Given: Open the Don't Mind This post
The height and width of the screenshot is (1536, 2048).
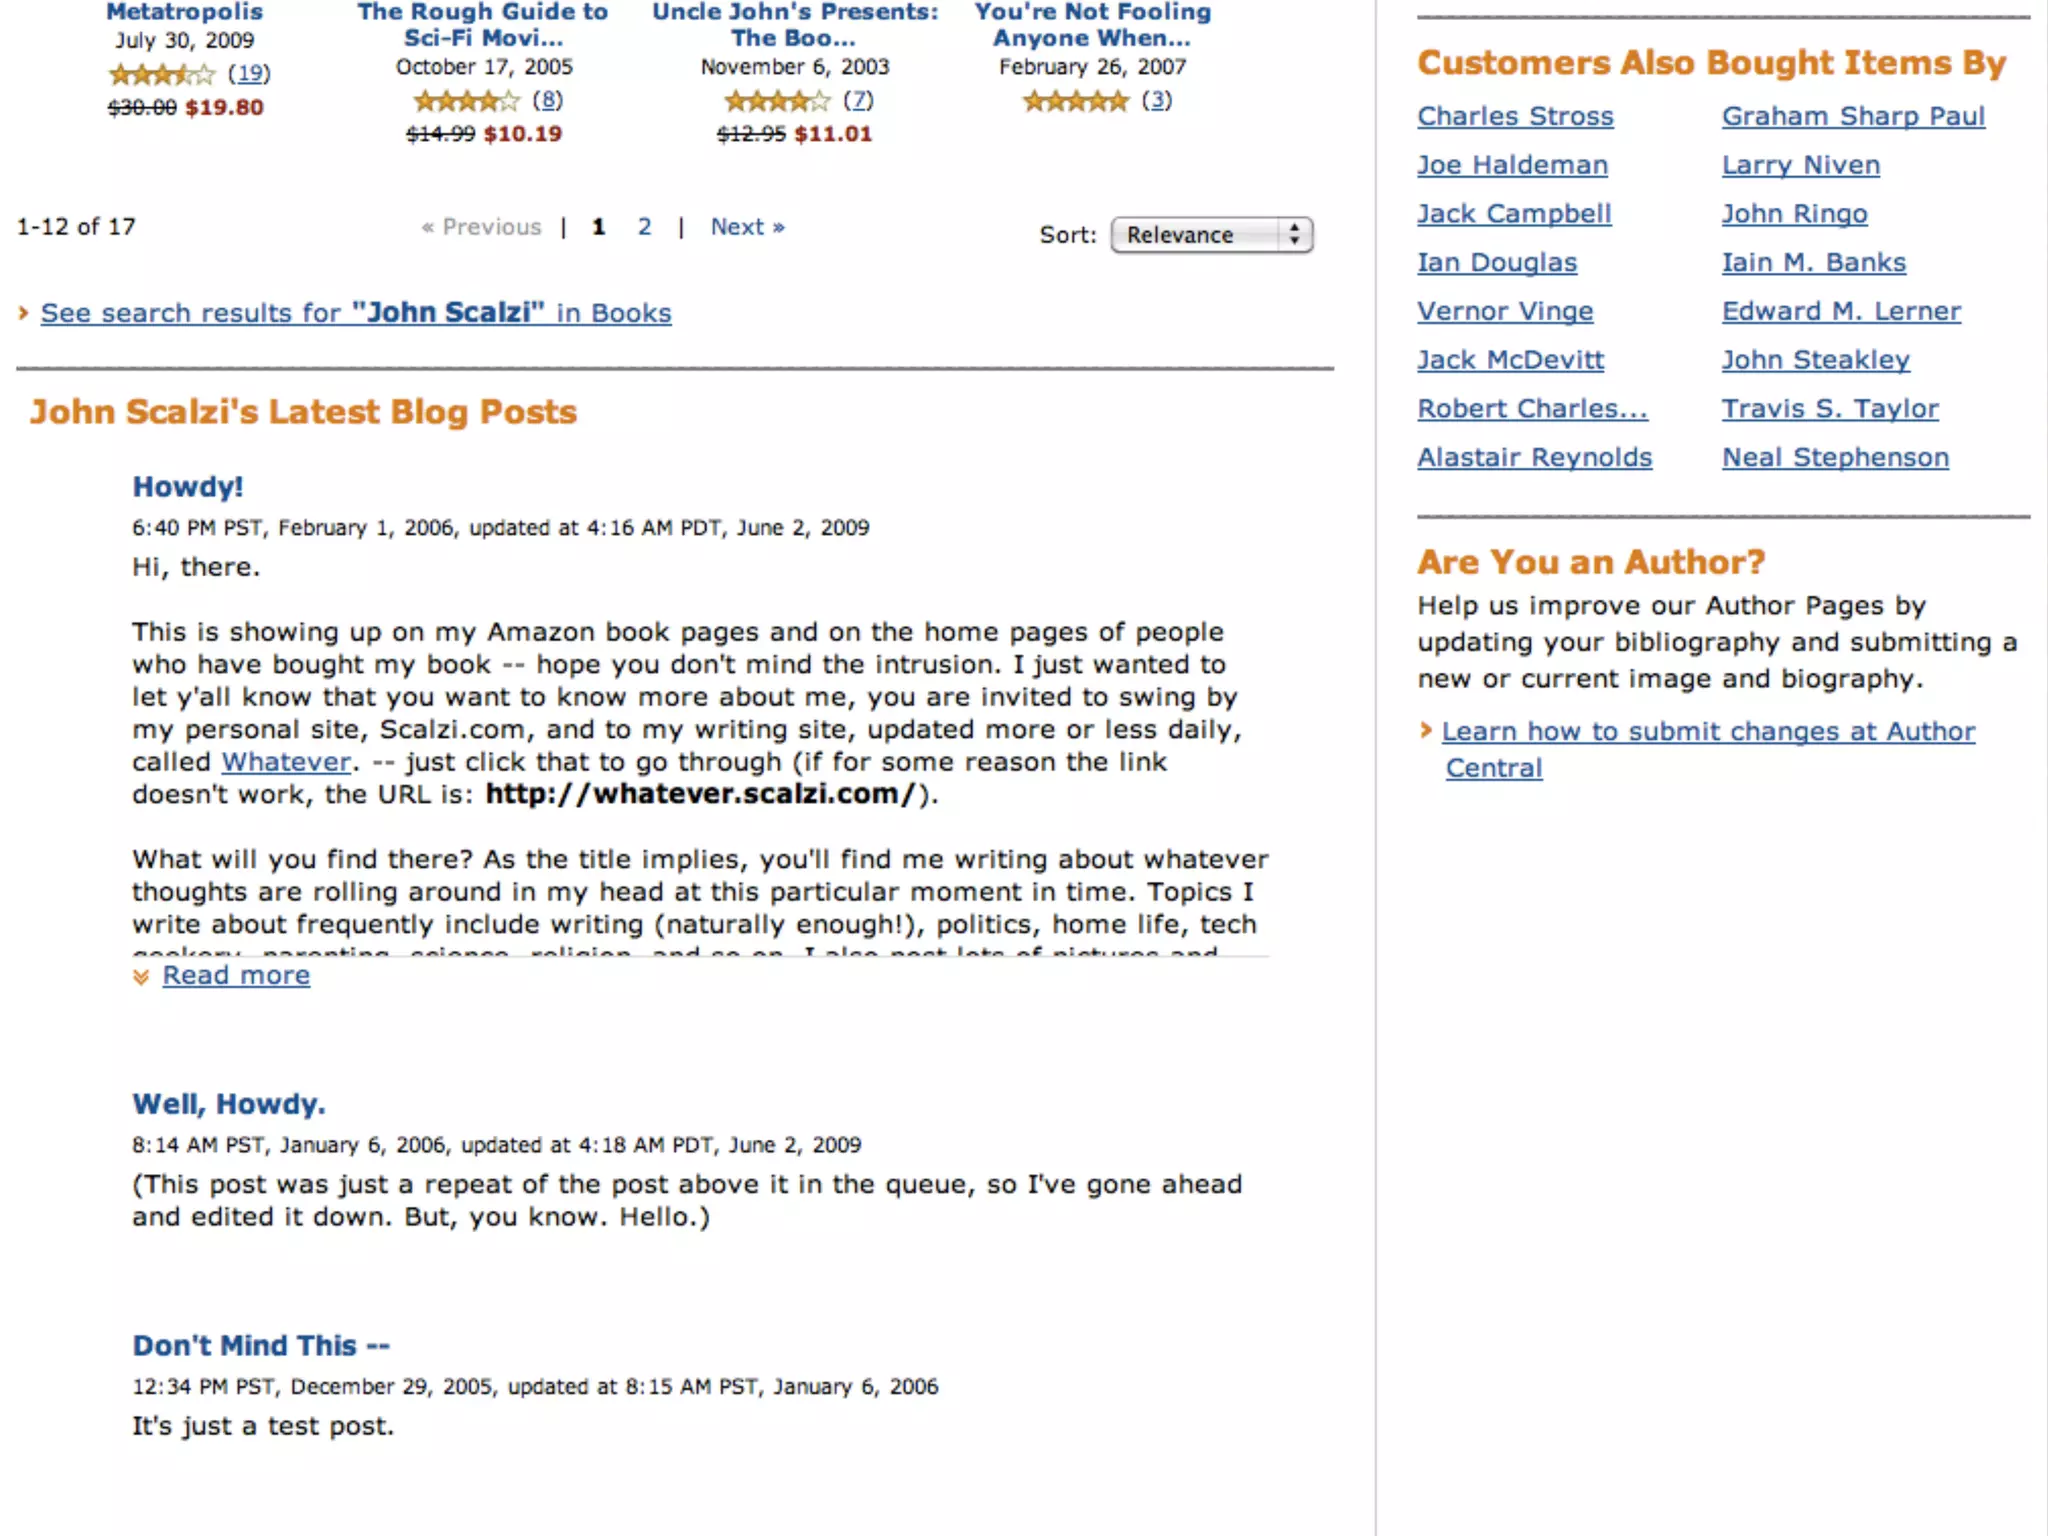Looking at the screenshot, I should [261, 1346].
